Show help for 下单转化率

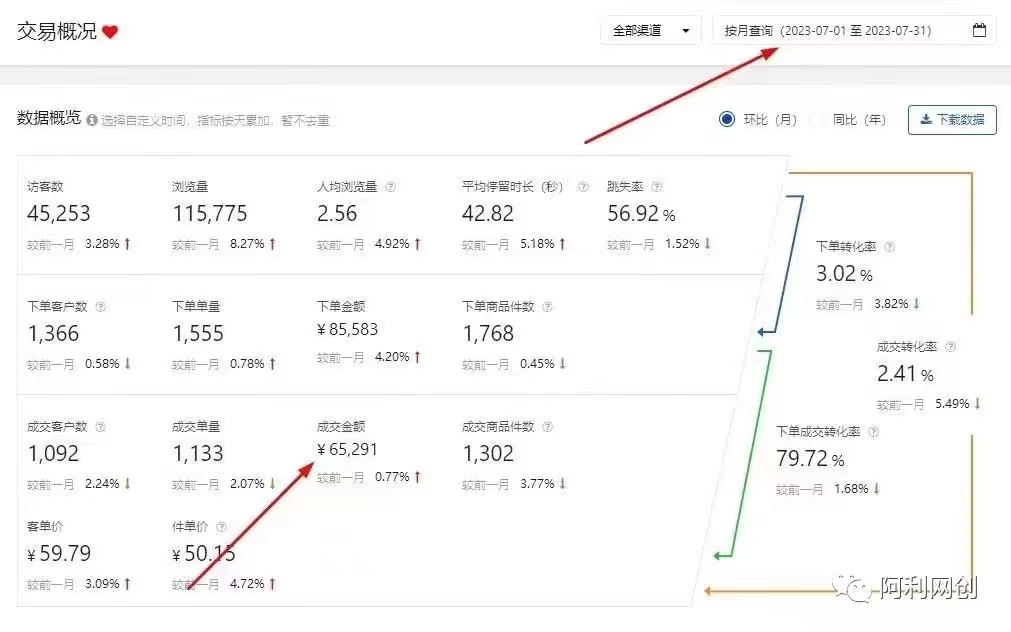coord(889,246)
